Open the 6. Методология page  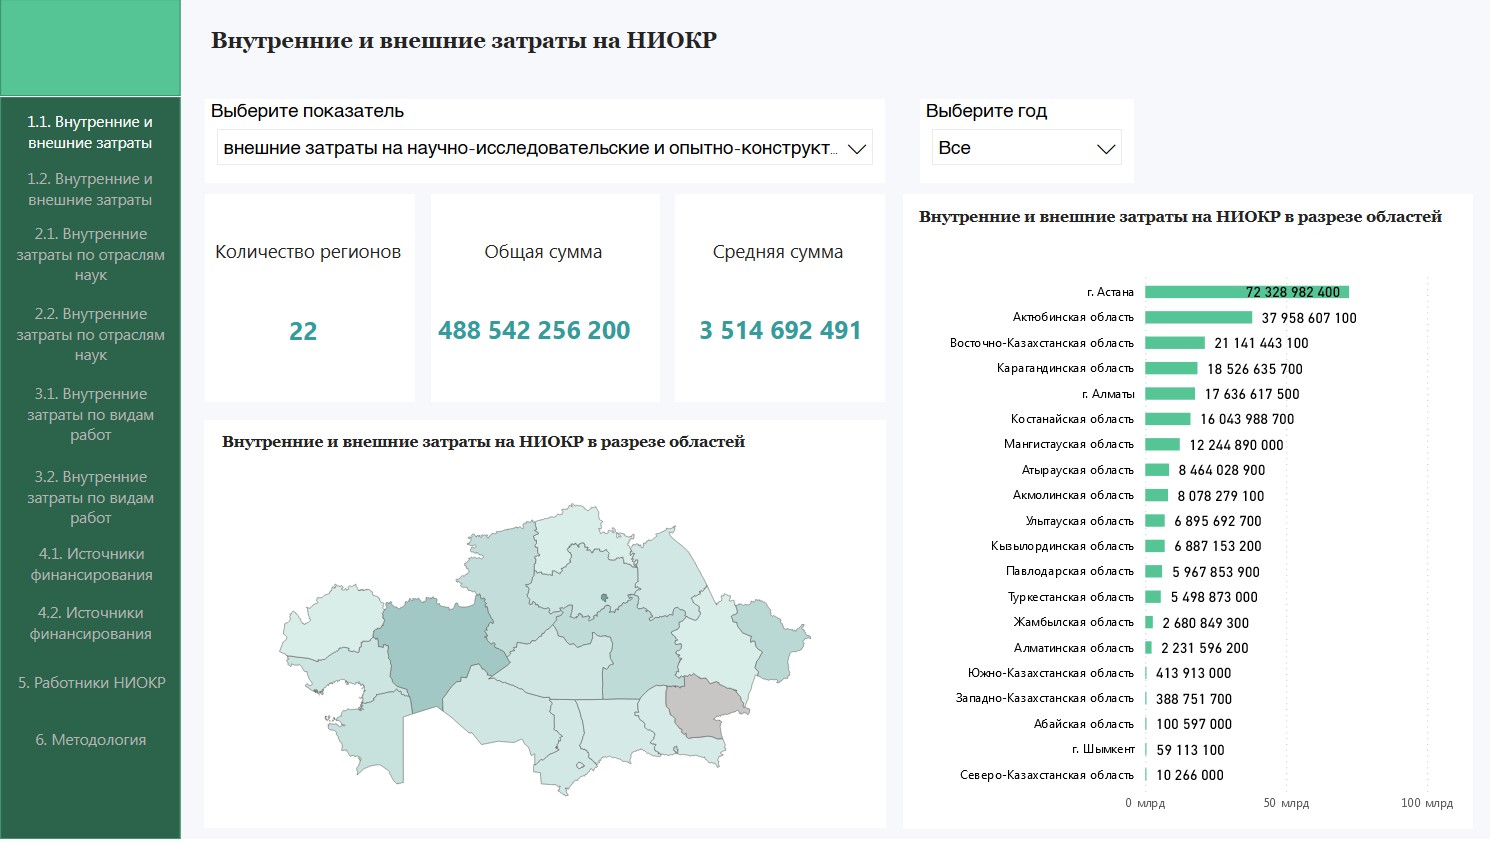[x=90, y=740]
